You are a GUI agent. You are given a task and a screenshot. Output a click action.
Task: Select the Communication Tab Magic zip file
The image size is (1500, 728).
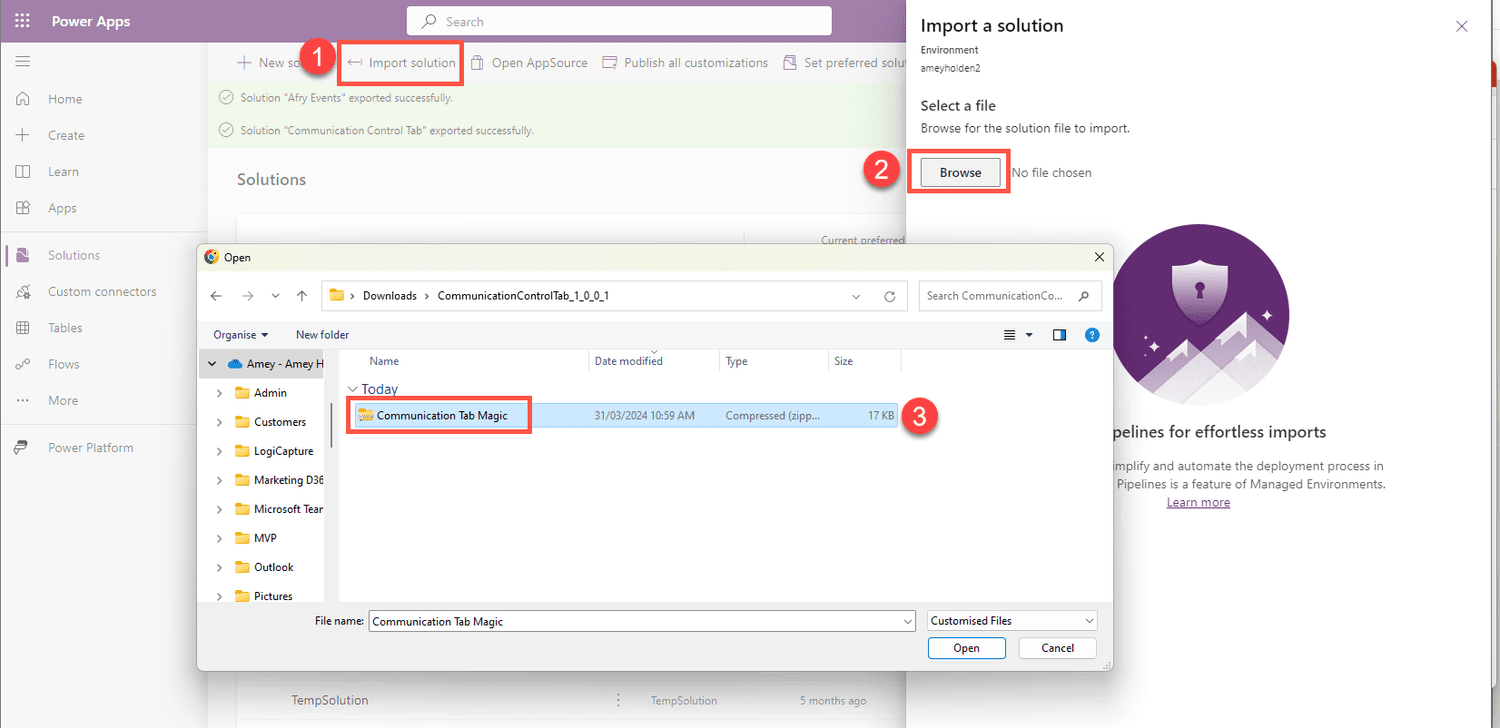click(438, 414)
